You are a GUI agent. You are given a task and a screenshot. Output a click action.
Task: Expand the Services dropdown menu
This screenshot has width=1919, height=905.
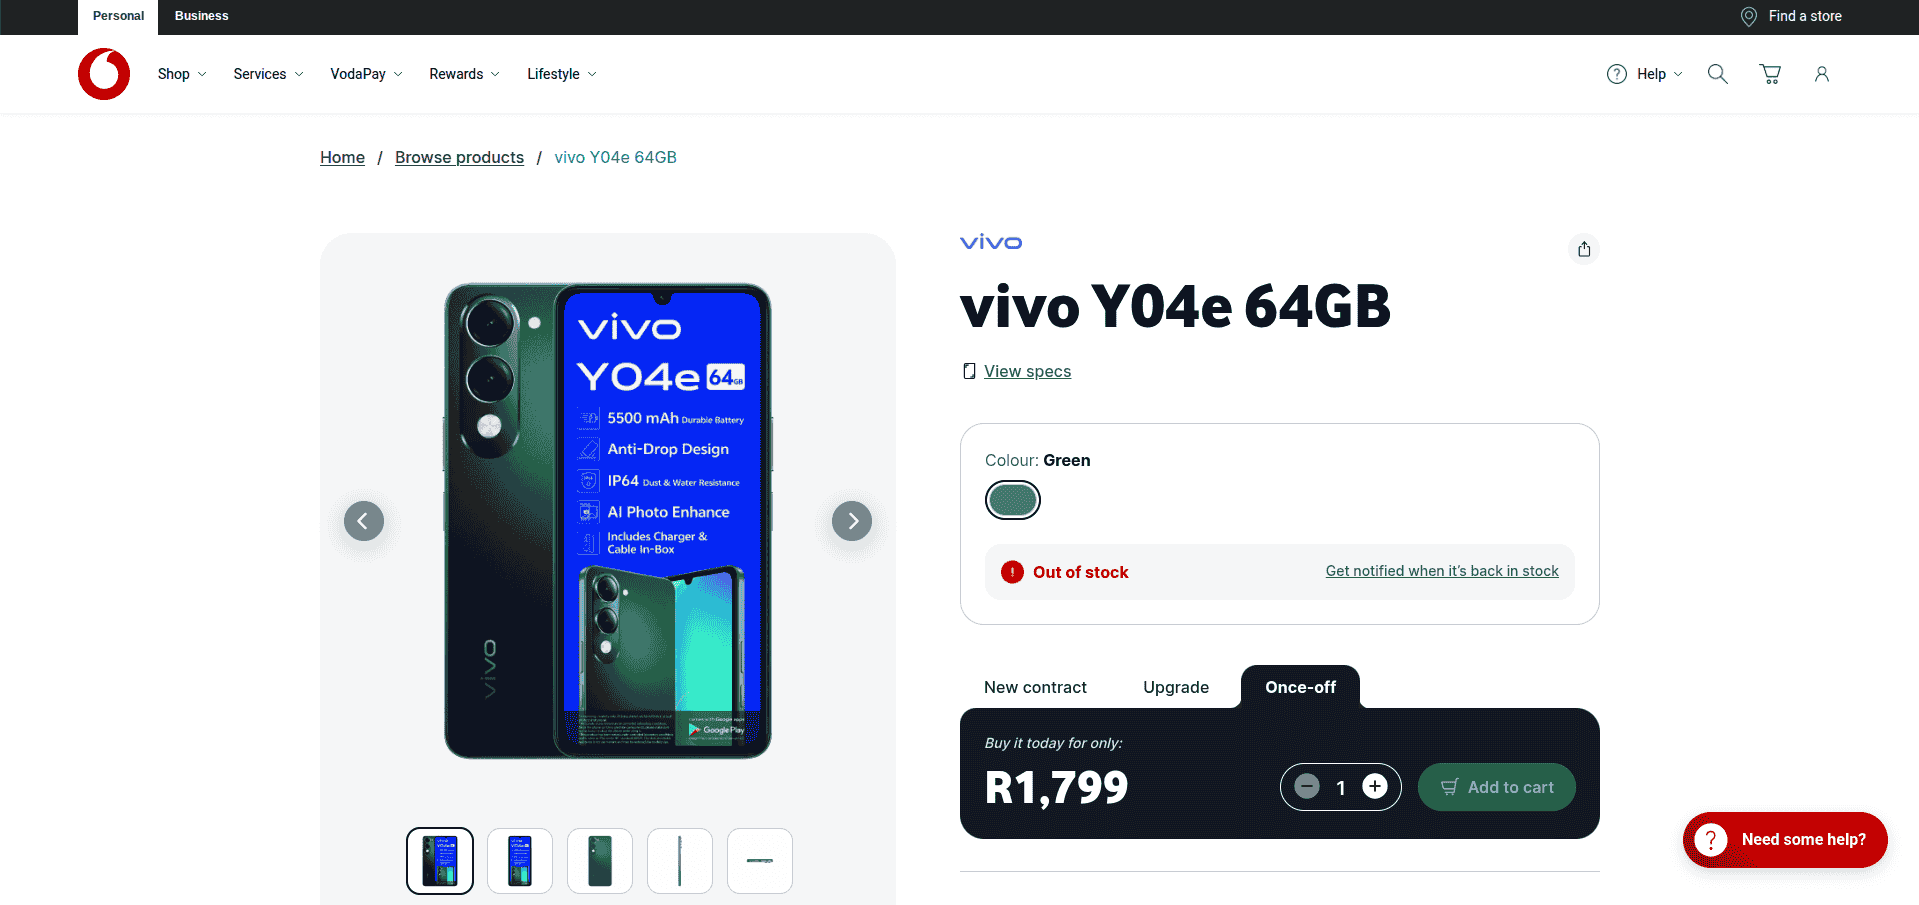coord(269,74)
